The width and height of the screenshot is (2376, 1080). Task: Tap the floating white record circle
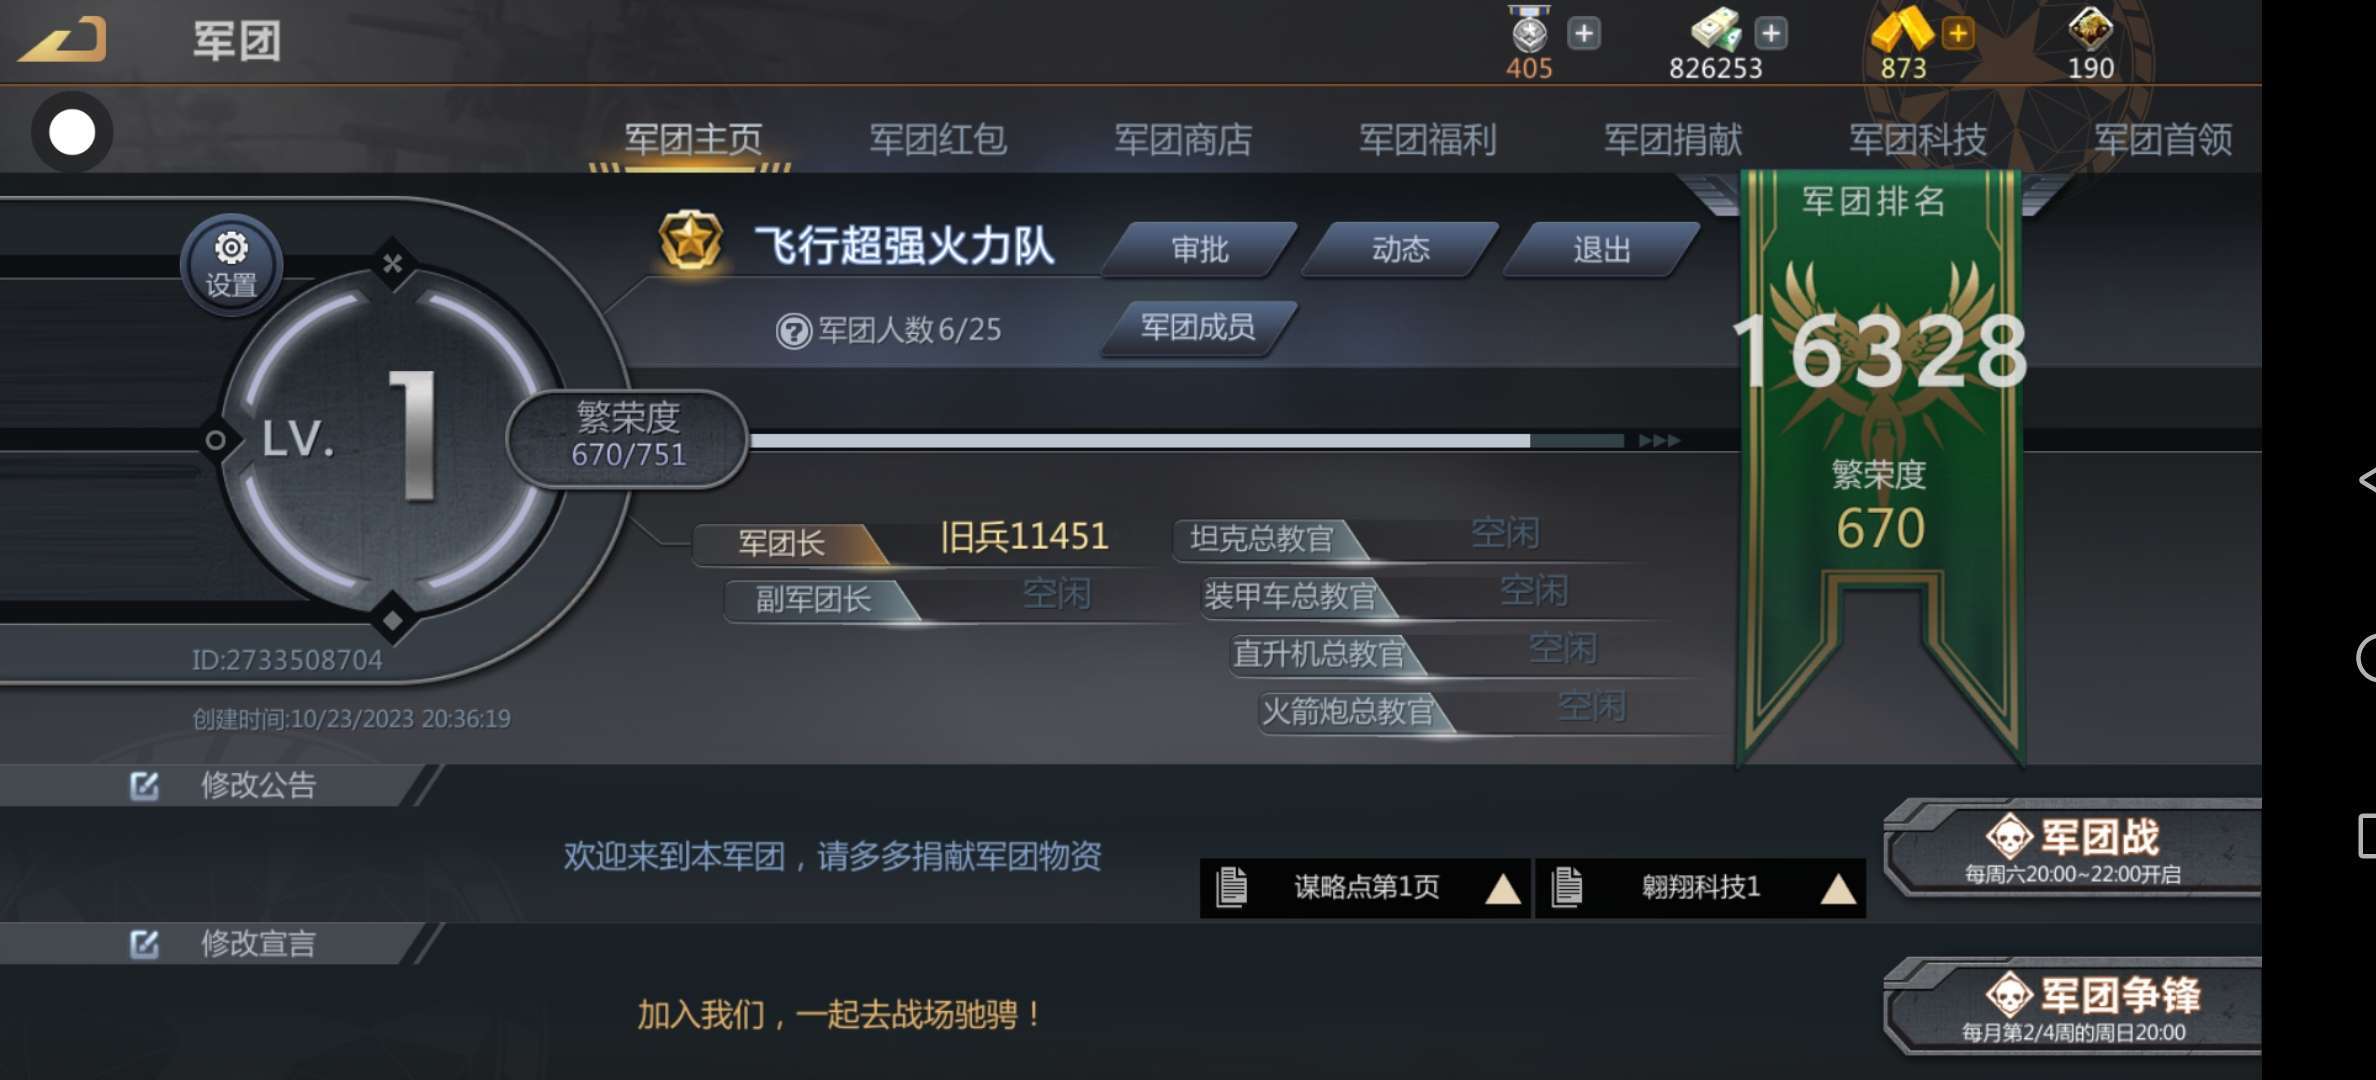(72, 132)
